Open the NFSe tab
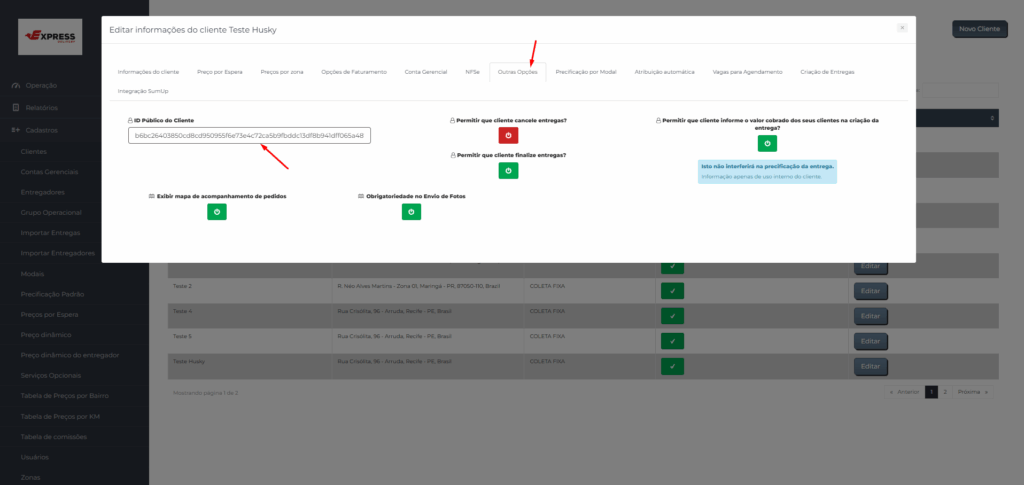Image resolution: width=1024 pixels, height=485 pixels. tap(472, 72)
